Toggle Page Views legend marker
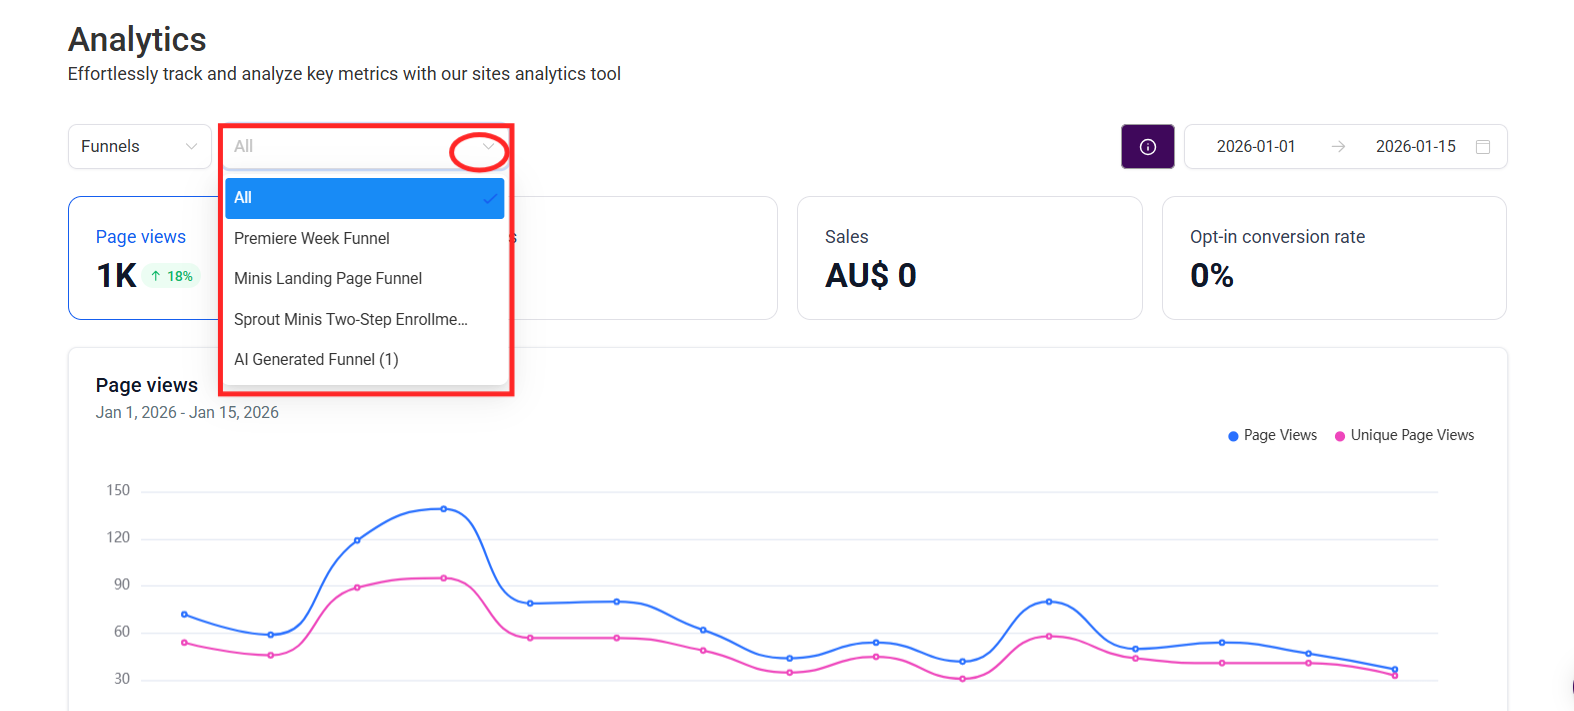This screenshot has width=1574, height=711. (1233, 436)
